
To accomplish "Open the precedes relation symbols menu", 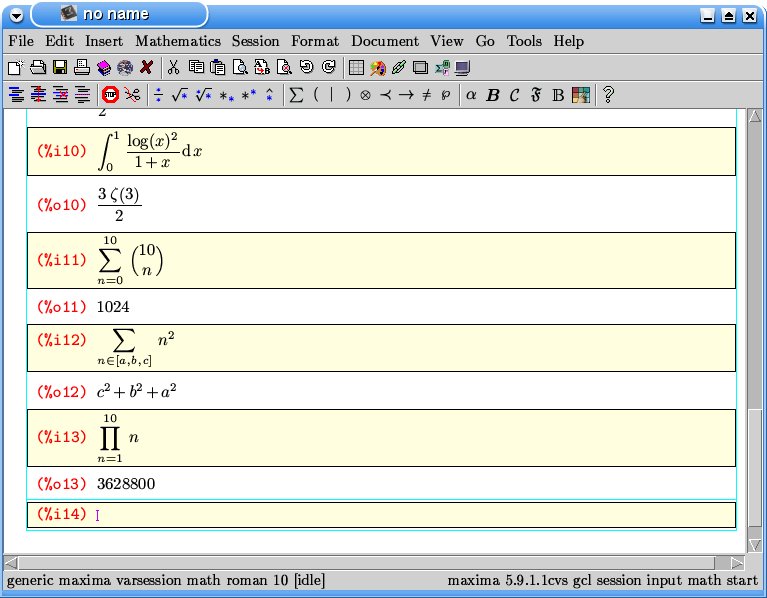I will point(386,95).
